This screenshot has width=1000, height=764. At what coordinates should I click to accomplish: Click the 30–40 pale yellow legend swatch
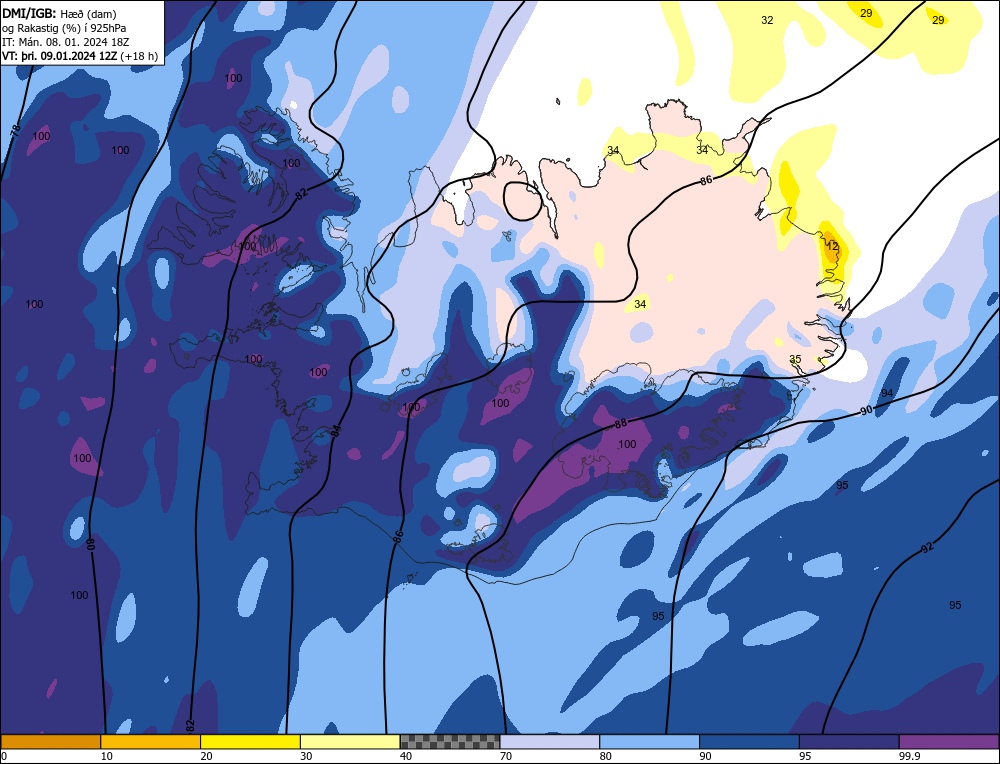(x=350, y=742)
